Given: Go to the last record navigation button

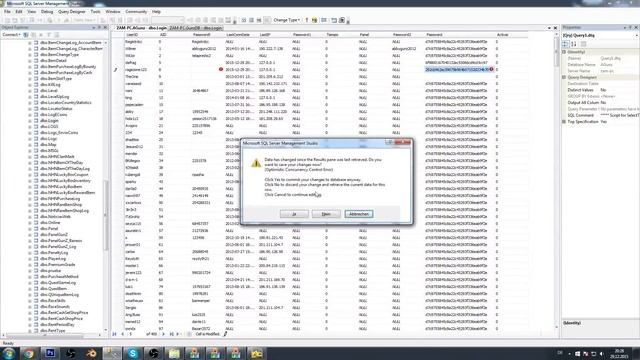Looking at the screenshot, I should point(171,334).
